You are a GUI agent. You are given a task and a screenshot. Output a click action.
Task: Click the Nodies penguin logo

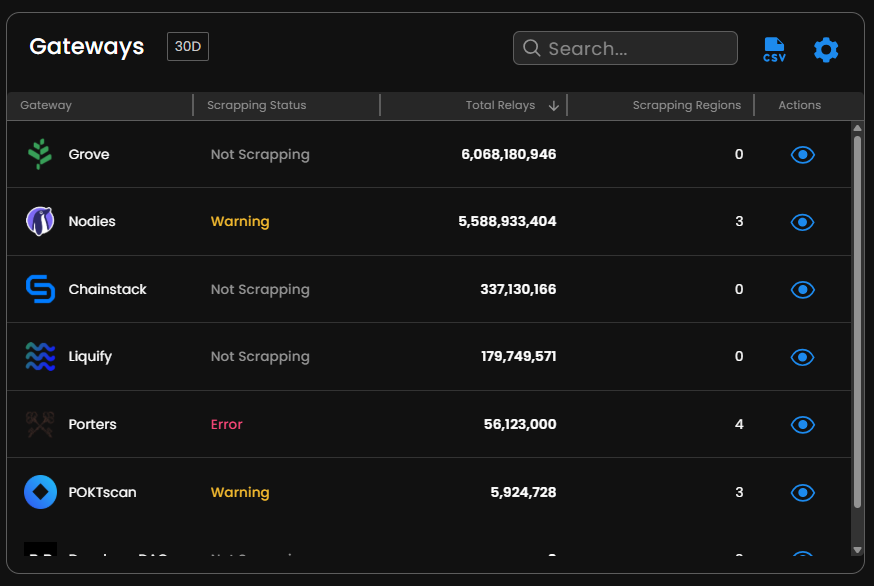pos(40,221)
